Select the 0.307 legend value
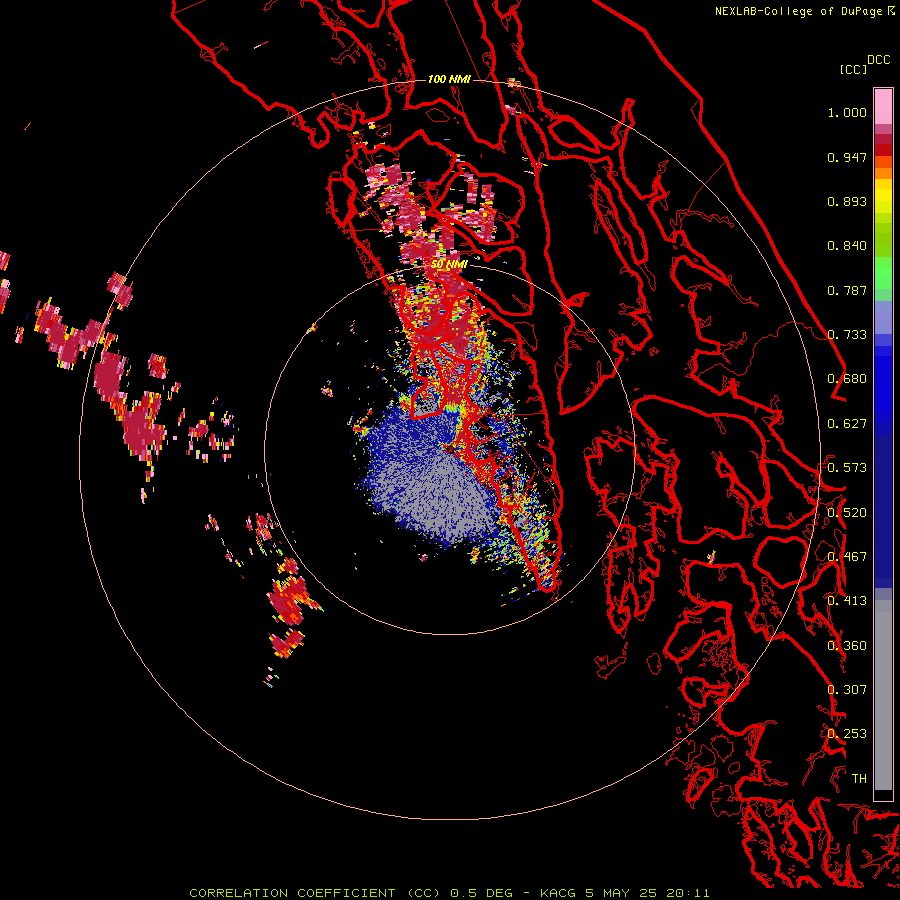 click(847, 690)
